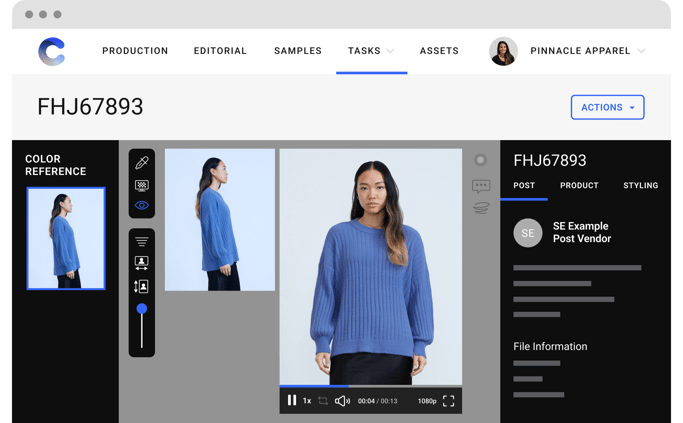
Task: Open the 1080p resolution selector
Action: 427,401
